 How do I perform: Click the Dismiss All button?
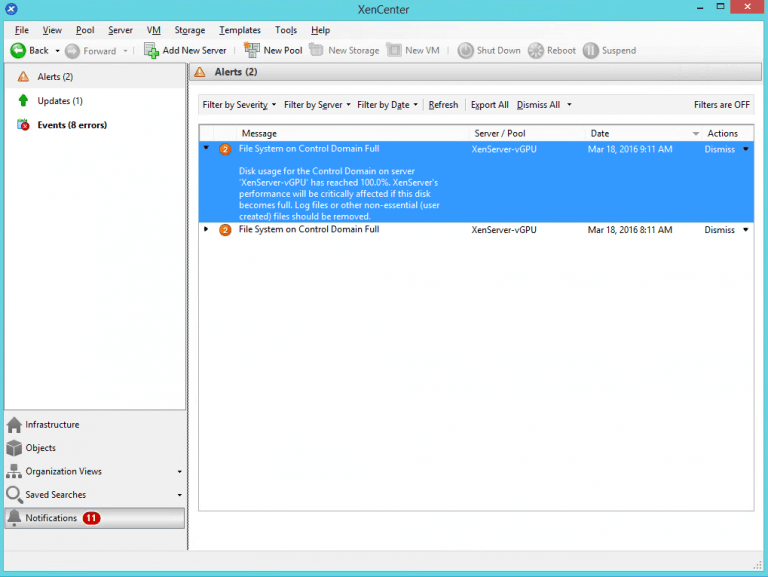click(538, 105)
